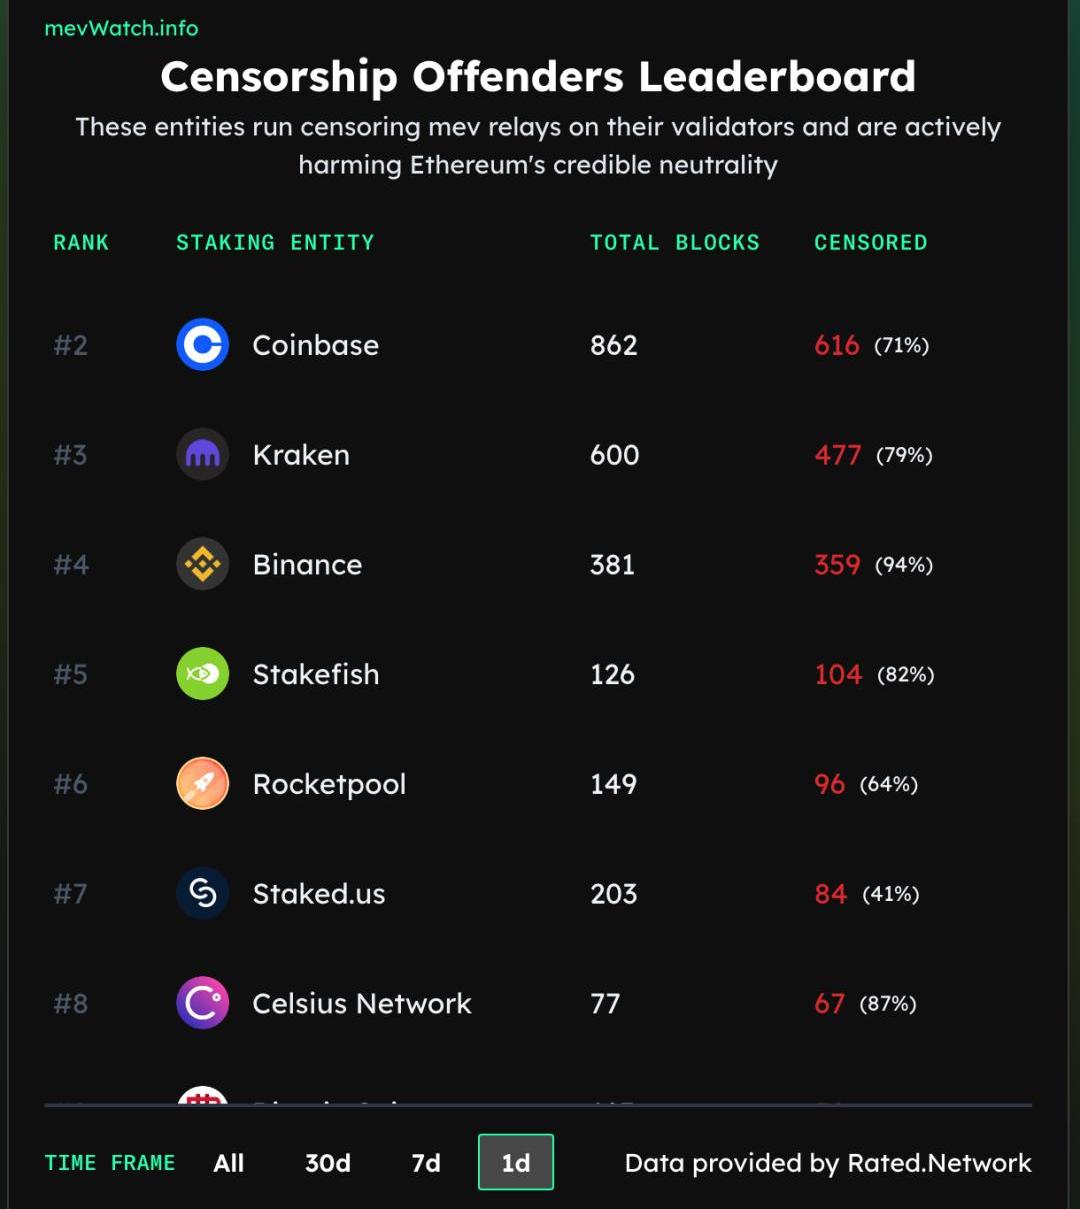Sort by the Total Blocks header
This screenshot has width=1080, height=1209.
click(x=675, y=243)
